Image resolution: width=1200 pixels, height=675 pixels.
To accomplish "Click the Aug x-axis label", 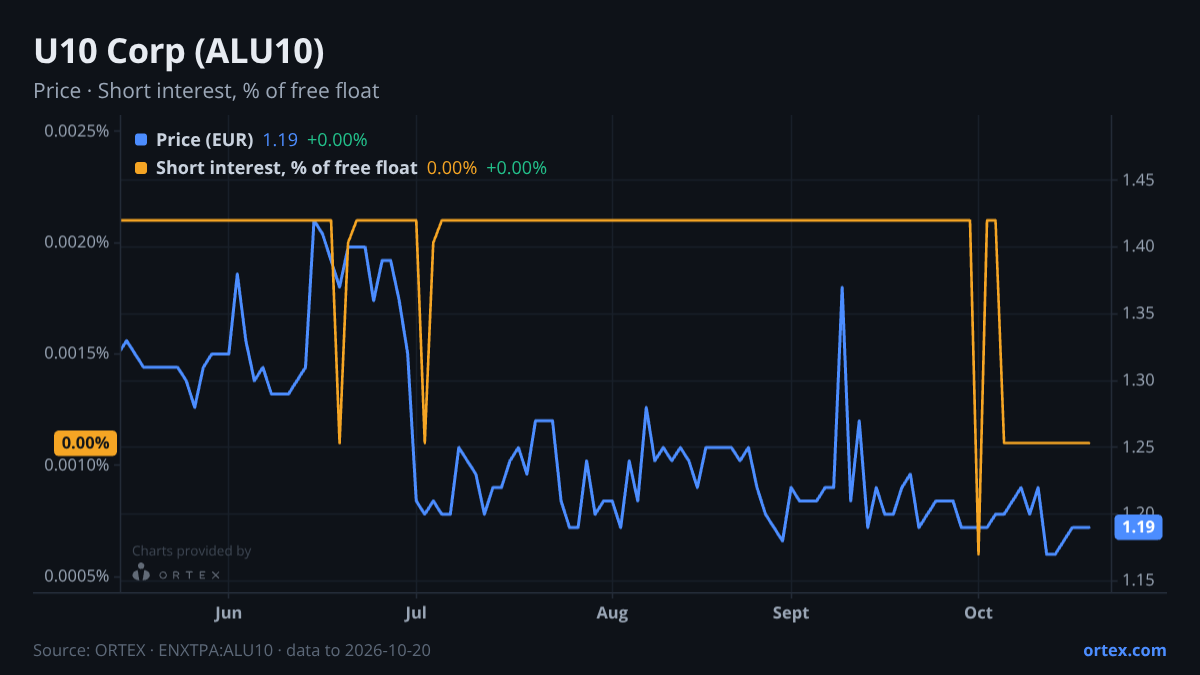I will (x=612, y=613).
